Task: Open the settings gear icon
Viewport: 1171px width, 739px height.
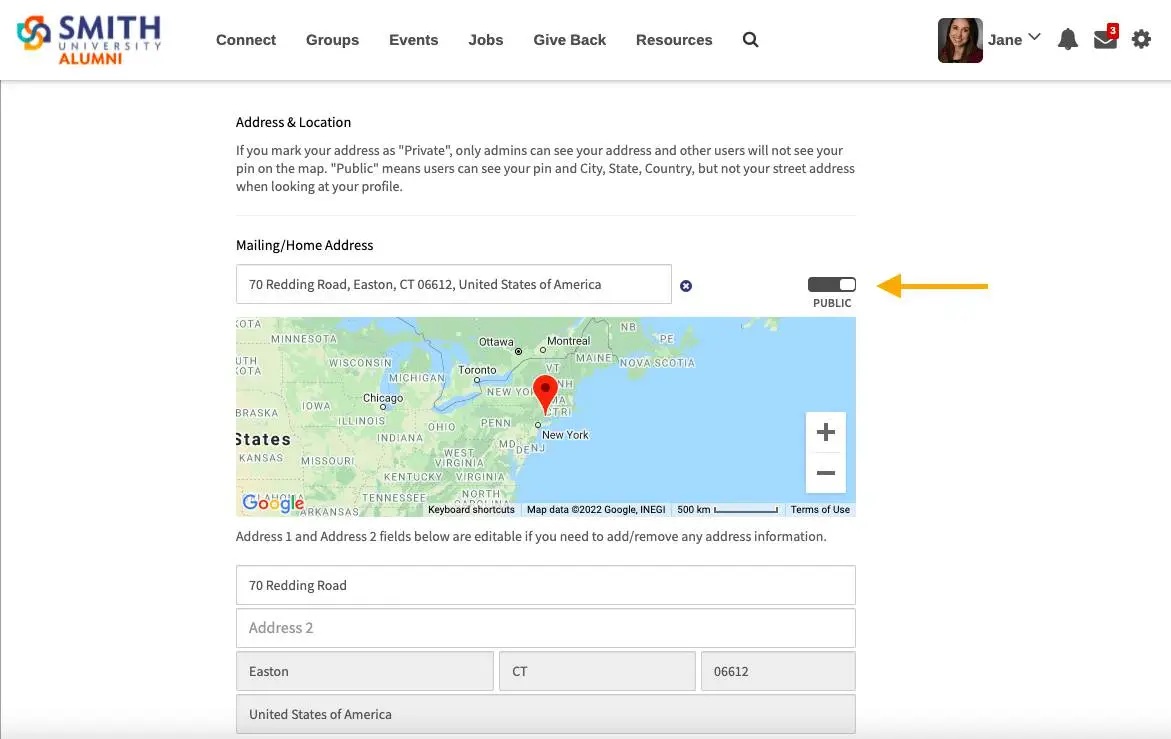Action: [1141, 39]
